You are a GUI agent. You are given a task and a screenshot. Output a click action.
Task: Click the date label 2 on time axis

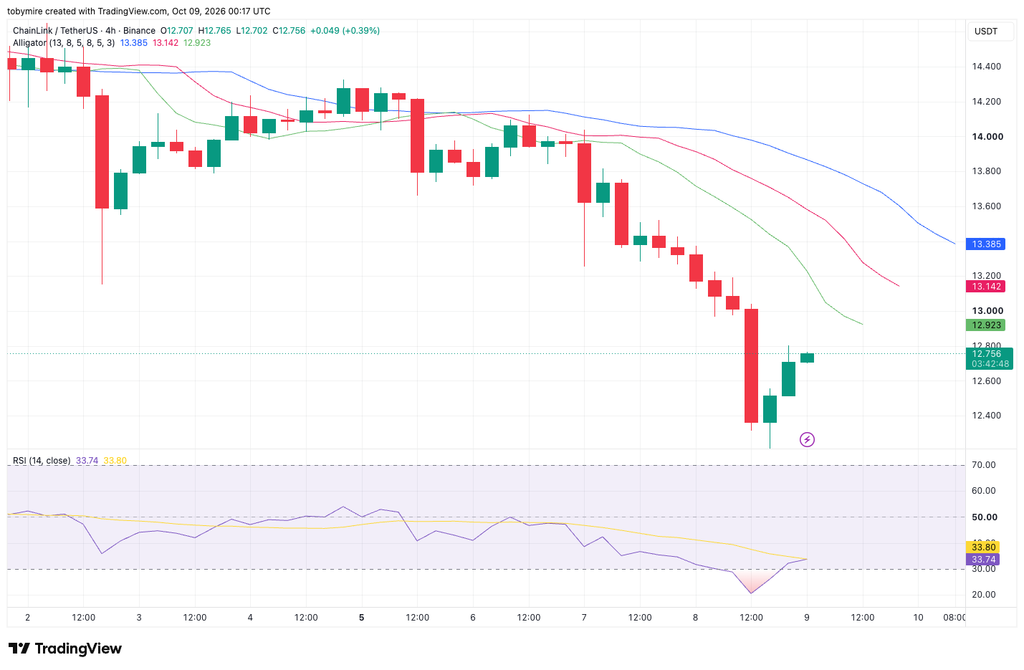(x=27, y=618)
